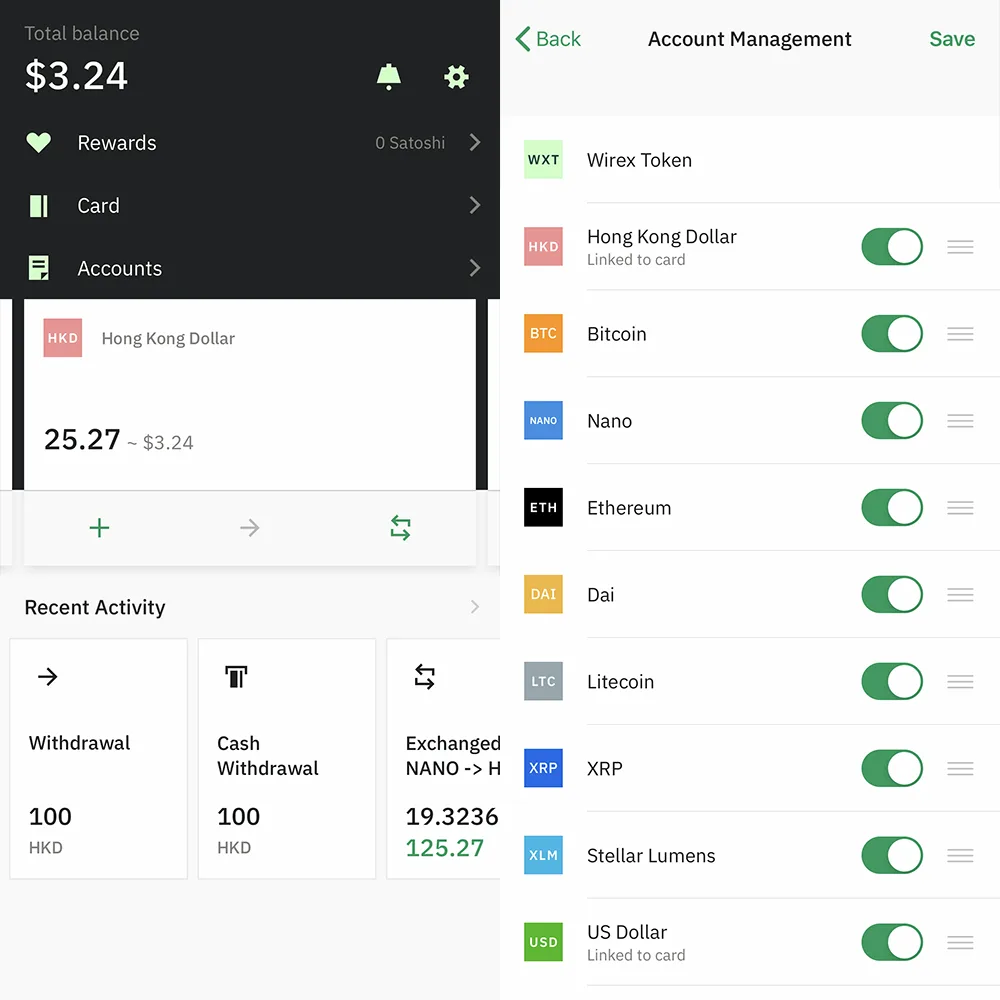The height and width of the screenshot is (1000, 1000).
Task: Go Back from Account Management
Action: pyautogui.click(x=548, y=39)
